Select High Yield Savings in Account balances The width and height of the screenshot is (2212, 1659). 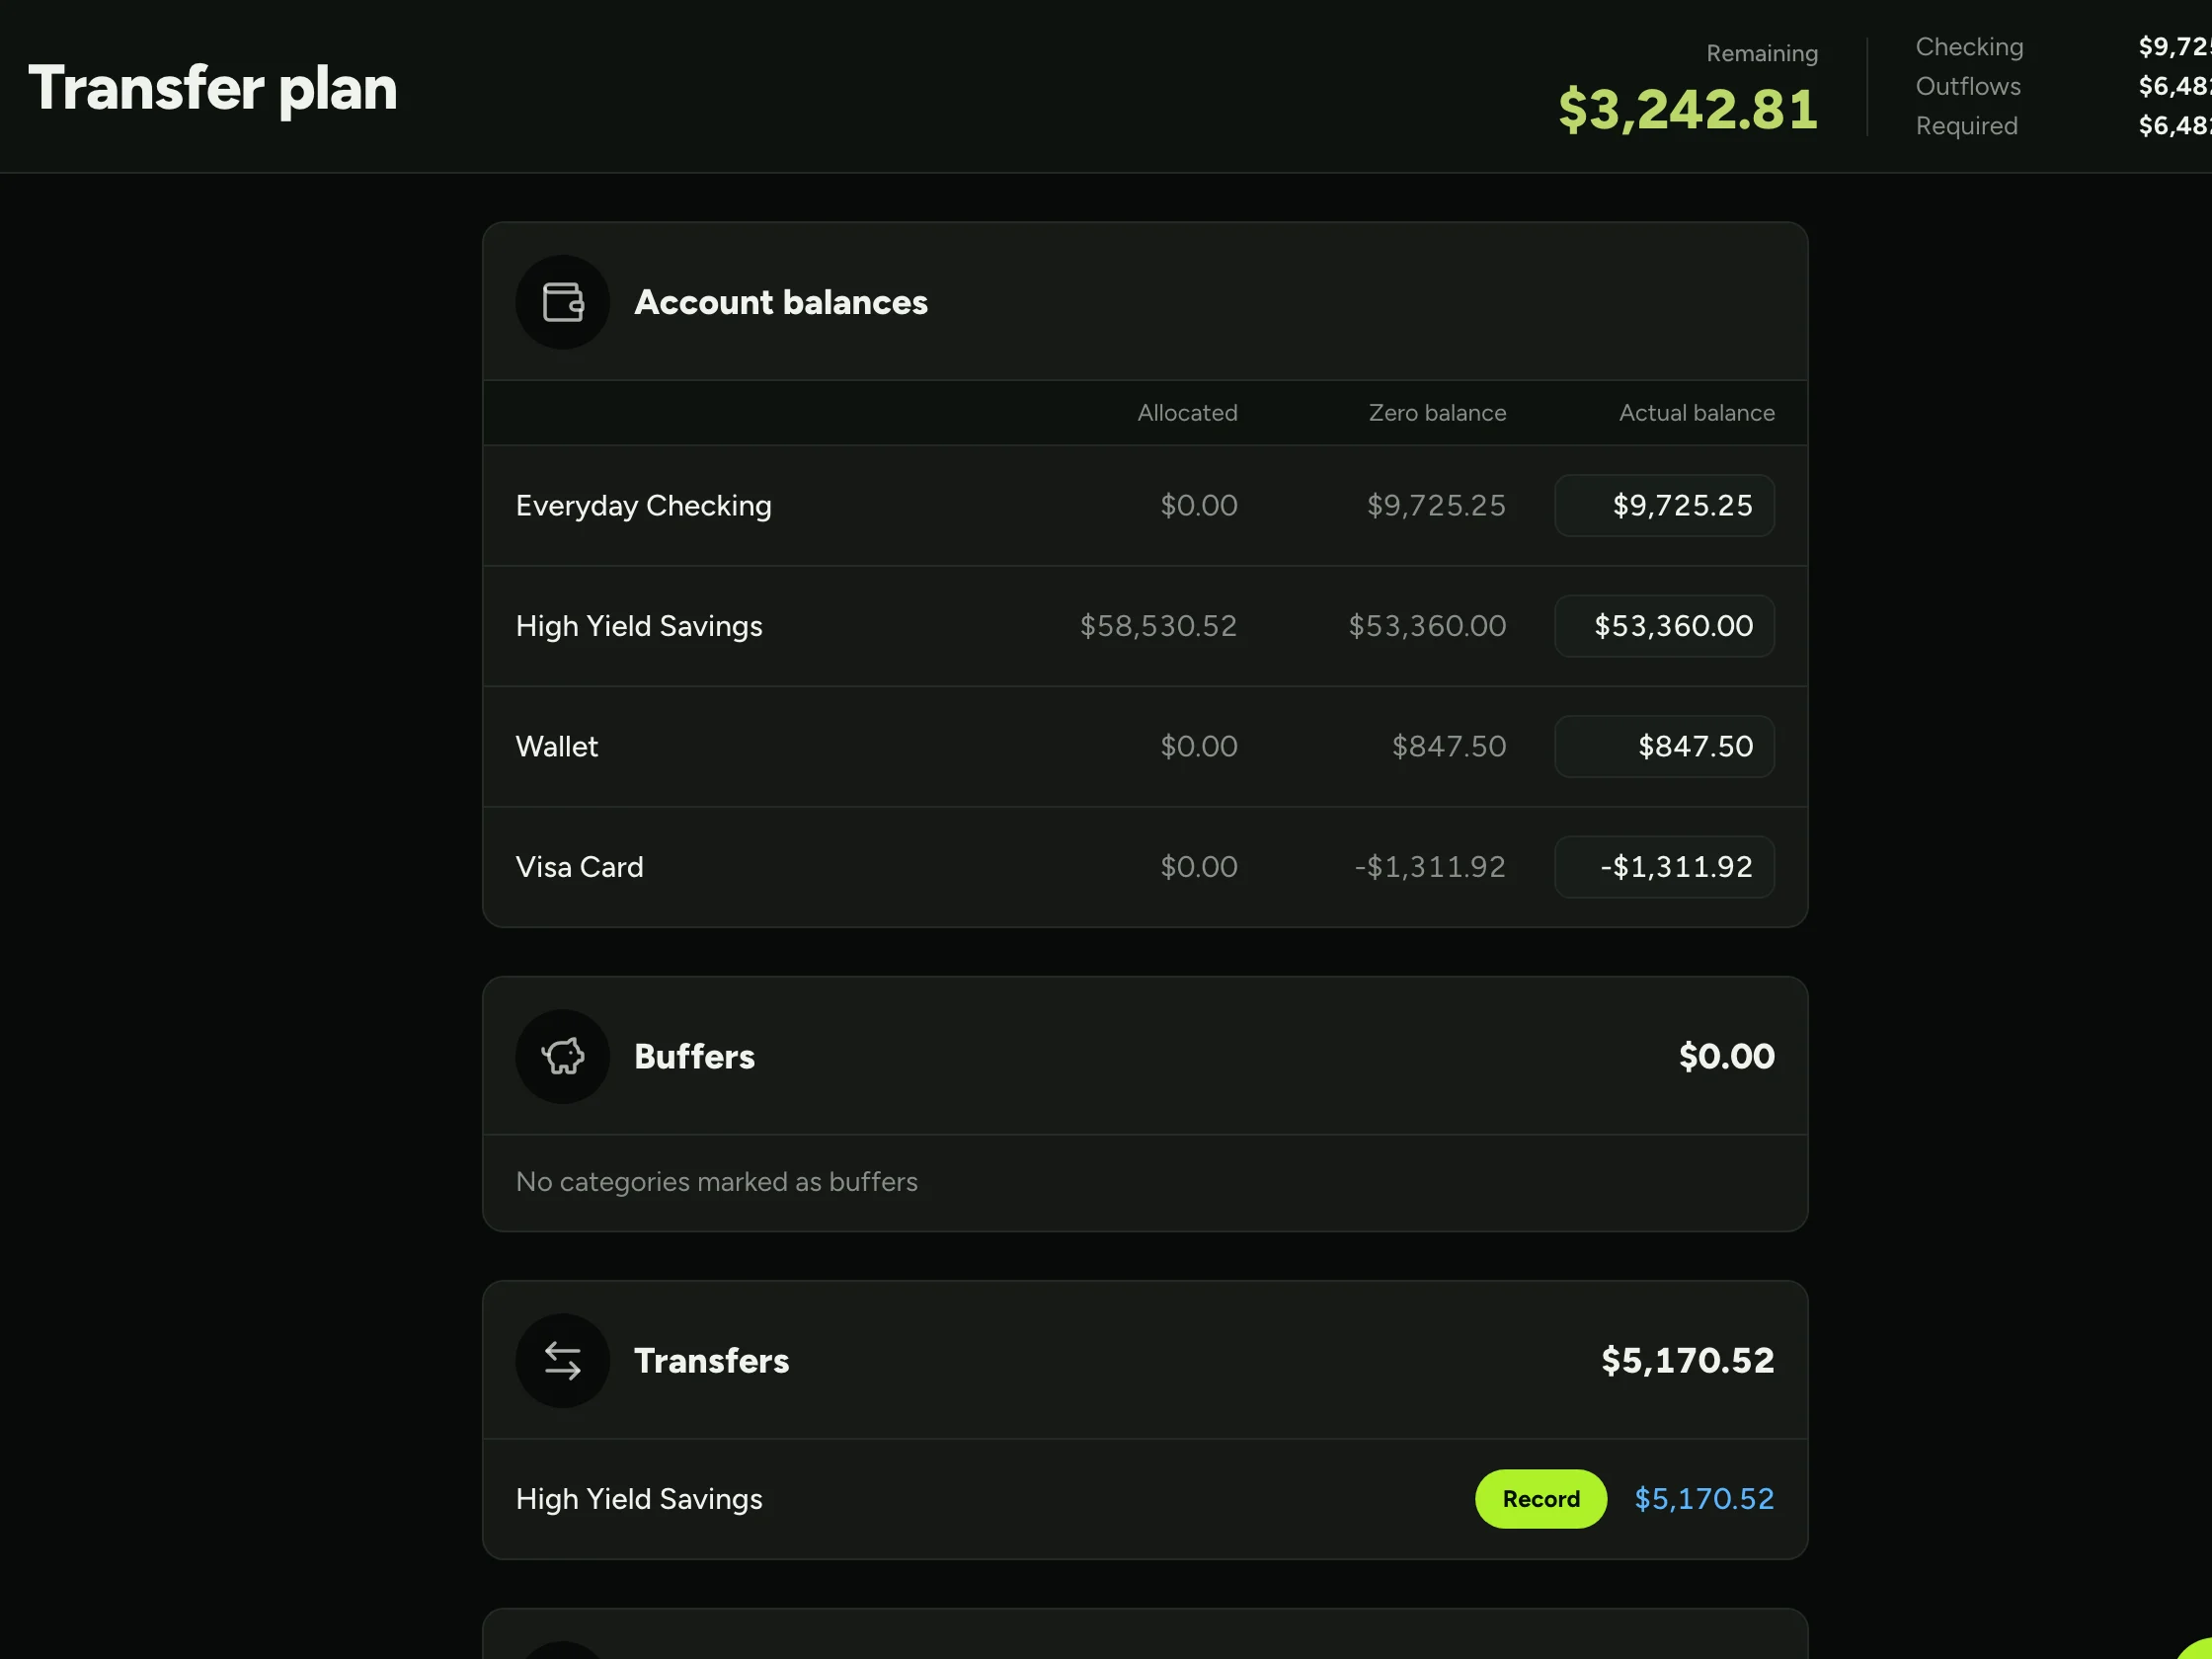coord(639,626)
